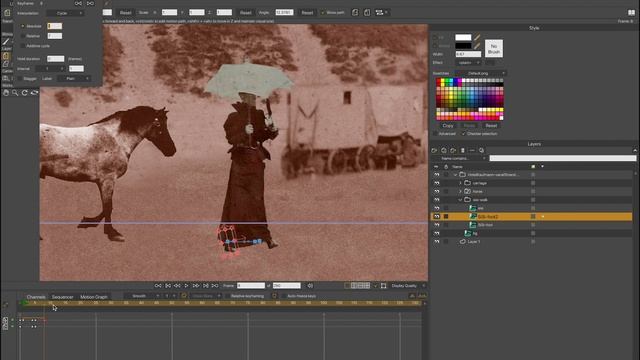Open the Swatches Default.png dropdown

tap(480, 73)
